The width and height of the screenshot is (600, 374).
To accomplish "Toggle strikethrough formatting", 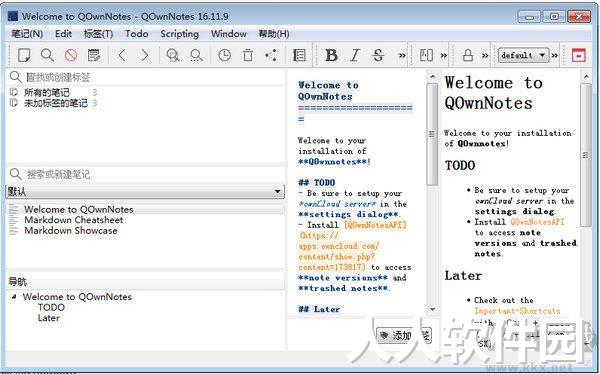I will click(378, 56).
